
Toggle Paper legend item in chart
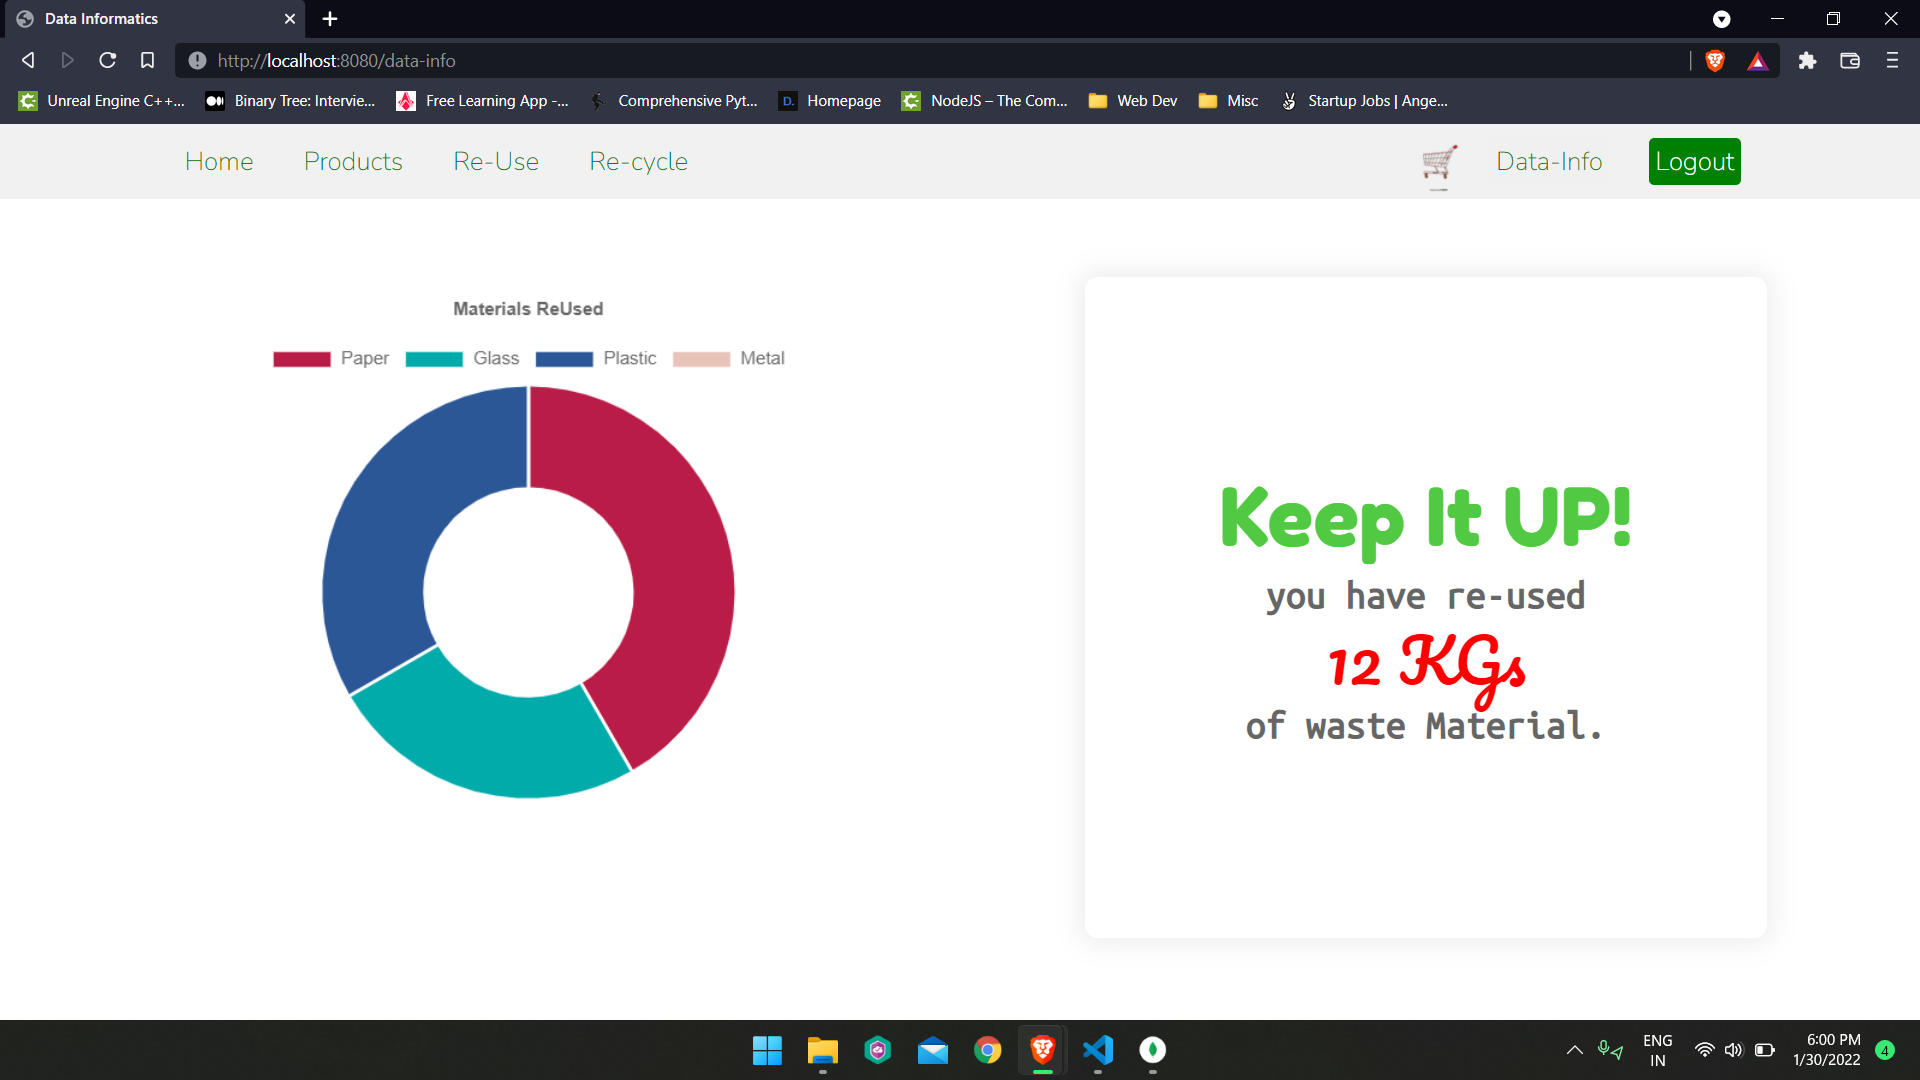[331, 358]
